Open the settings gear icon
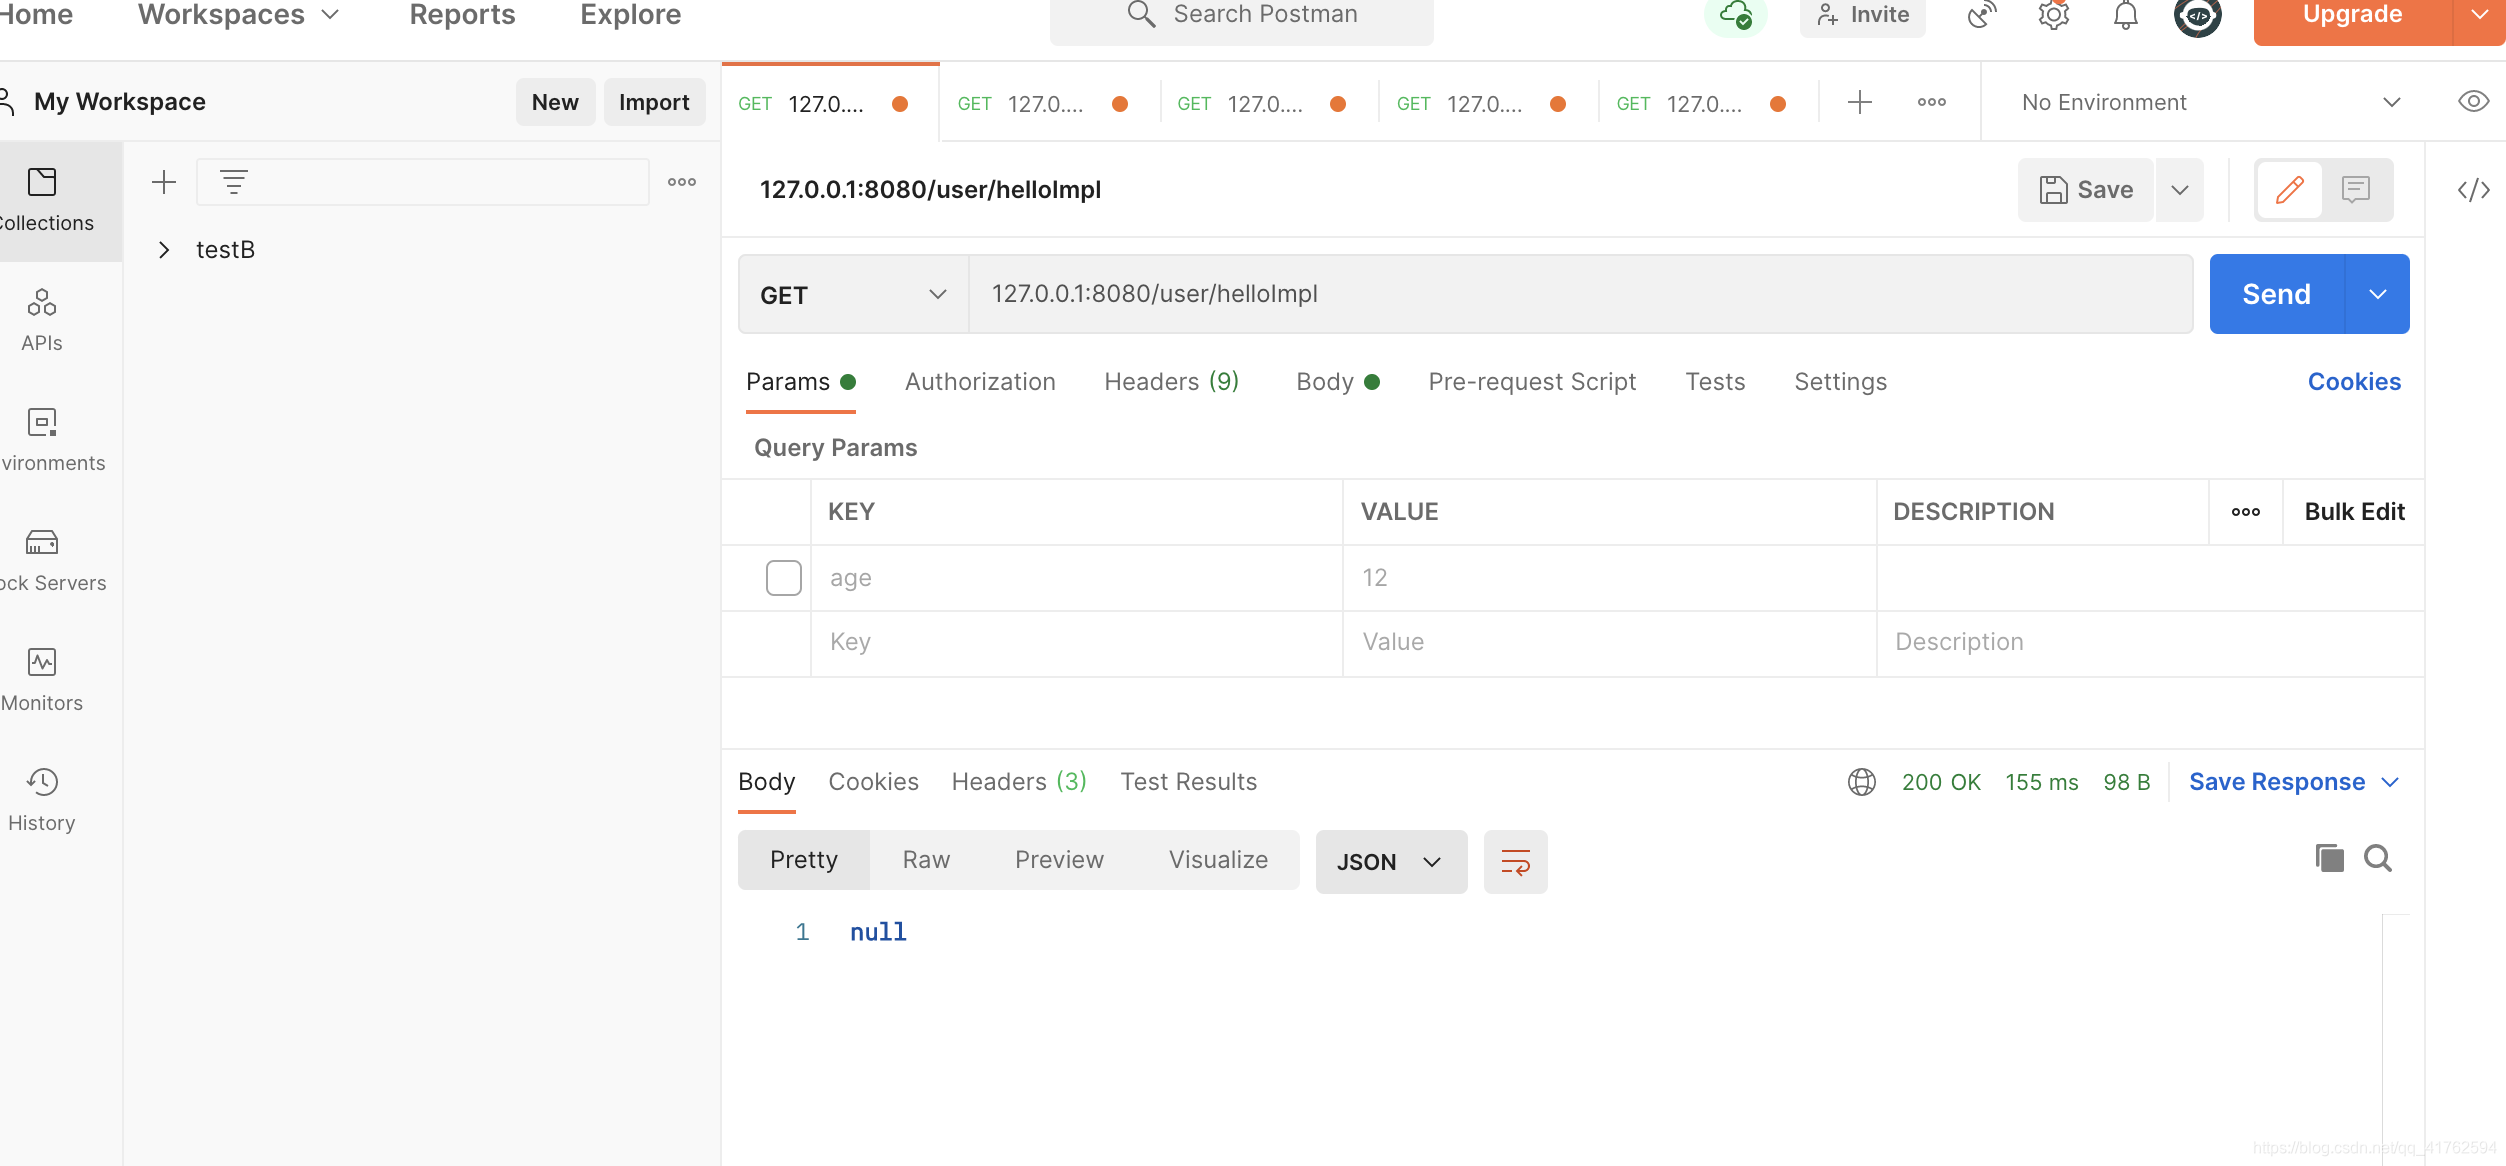2506x1166 pixels. [2053, 15]
